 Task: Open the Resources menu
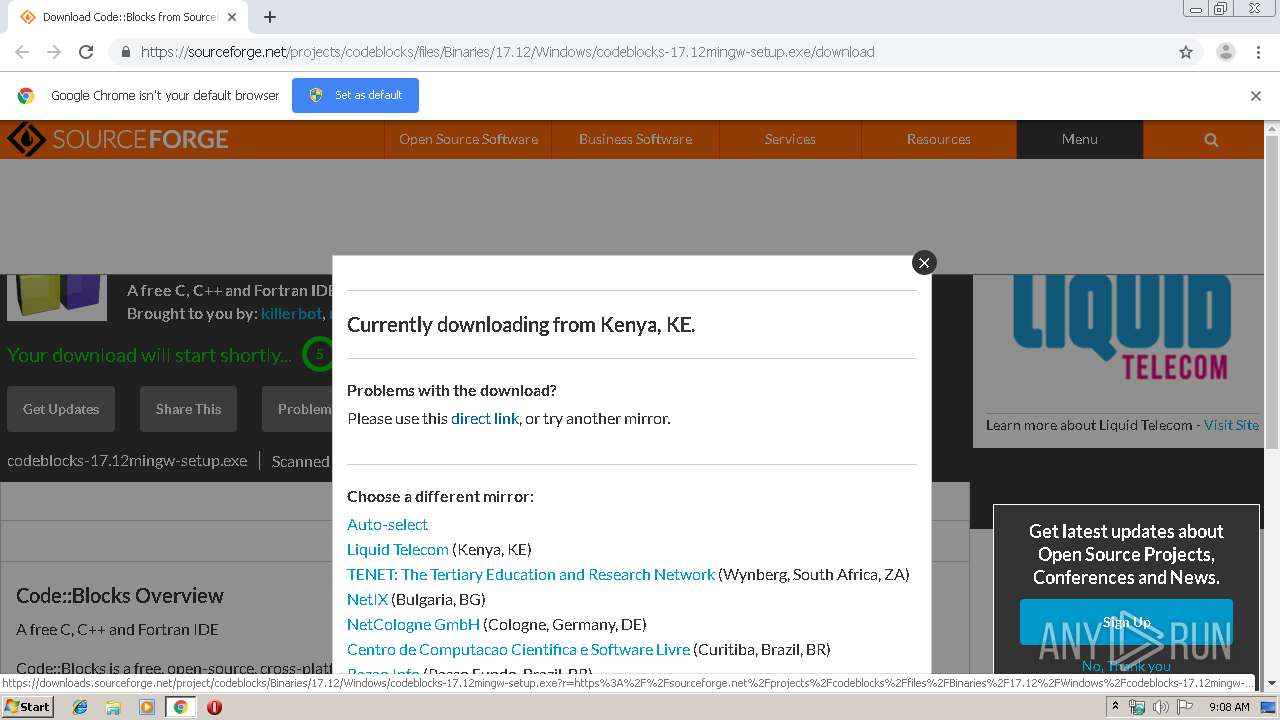[939, 139]
